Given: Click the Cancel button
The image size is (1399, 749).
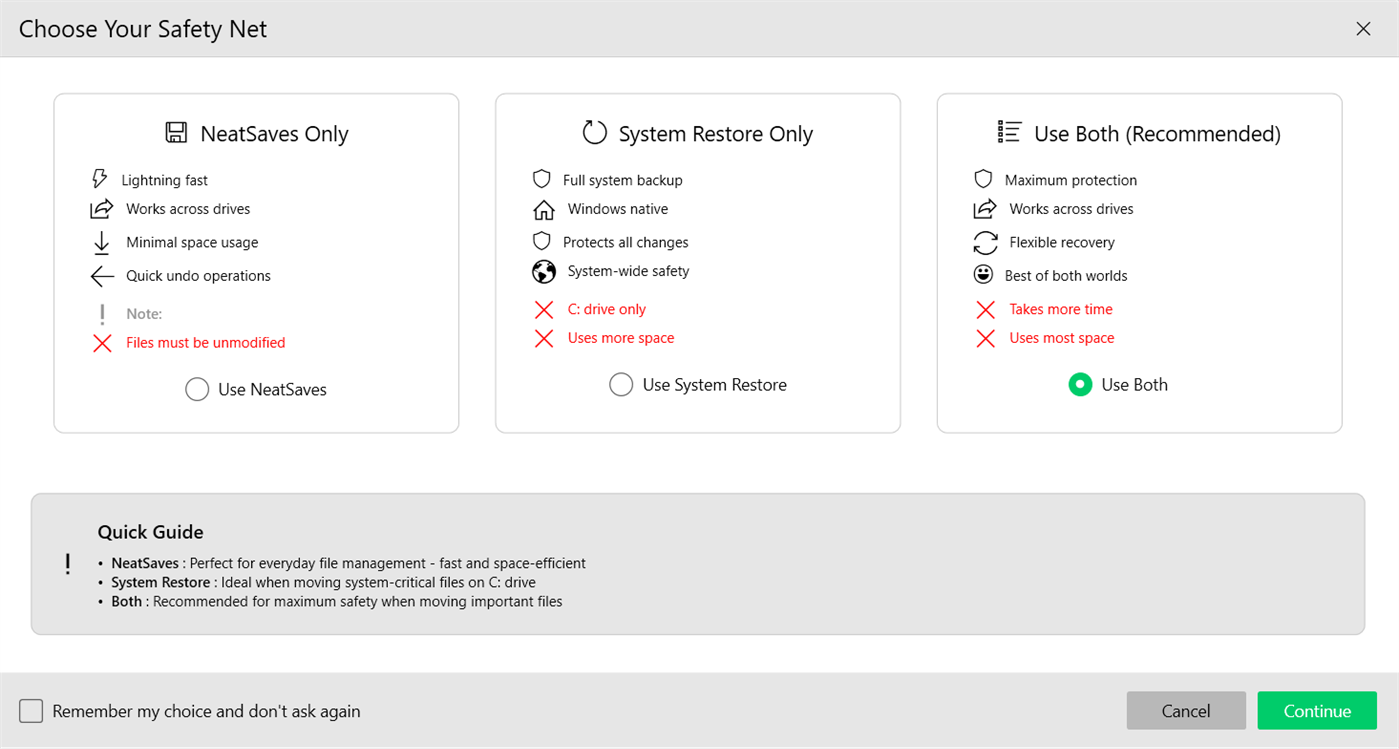Looking at the screenshot, I should [1186, 710].
